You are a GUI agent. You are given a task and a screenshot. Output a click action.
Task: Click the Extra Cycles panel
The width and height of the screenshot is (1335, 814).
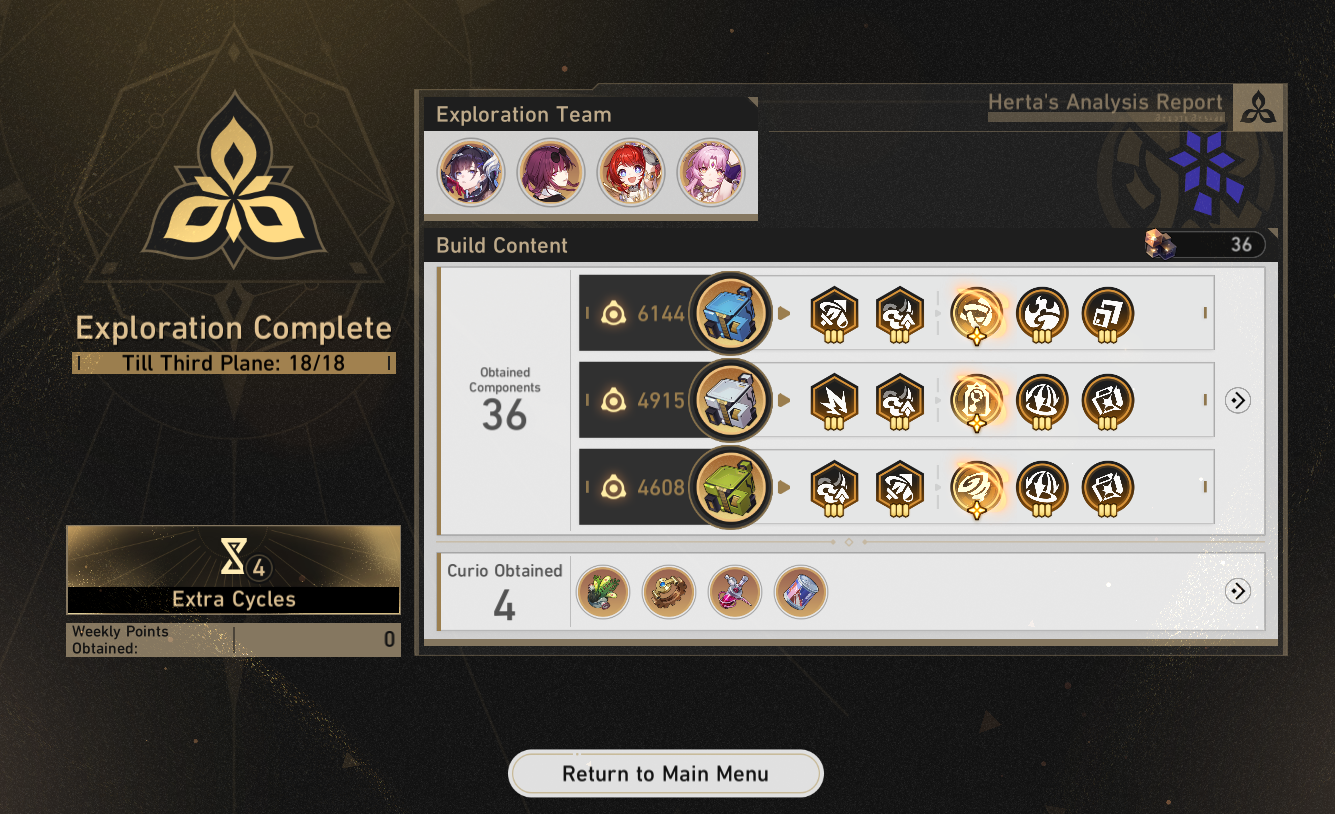pyautogui.click(x=233, y=570)
